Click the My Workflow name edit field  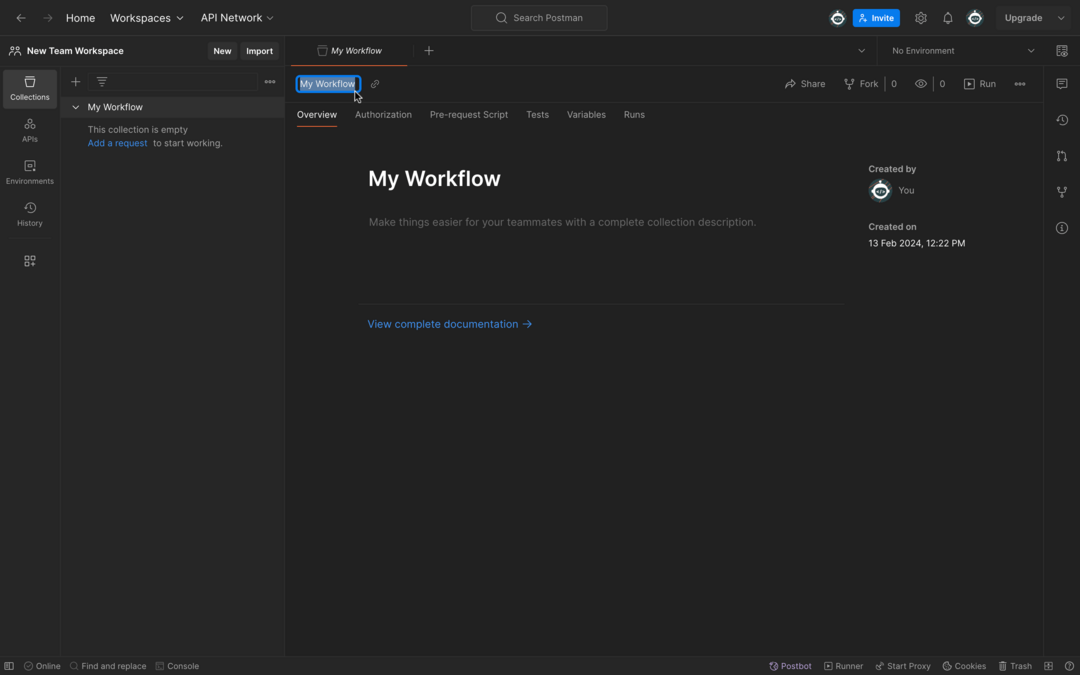click(x=328, y=84)
